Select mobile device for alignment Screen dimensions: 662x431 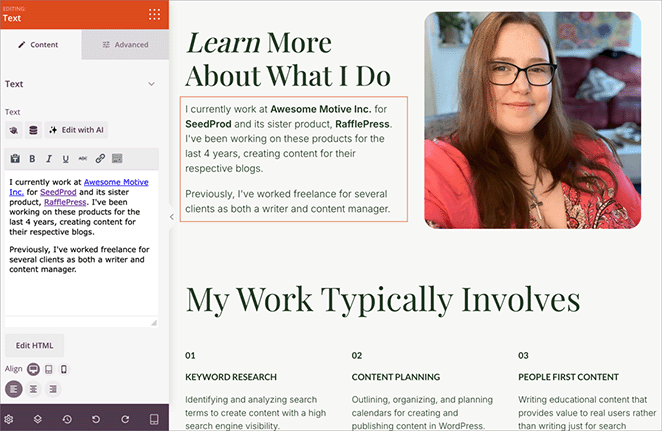coord(64,369)
